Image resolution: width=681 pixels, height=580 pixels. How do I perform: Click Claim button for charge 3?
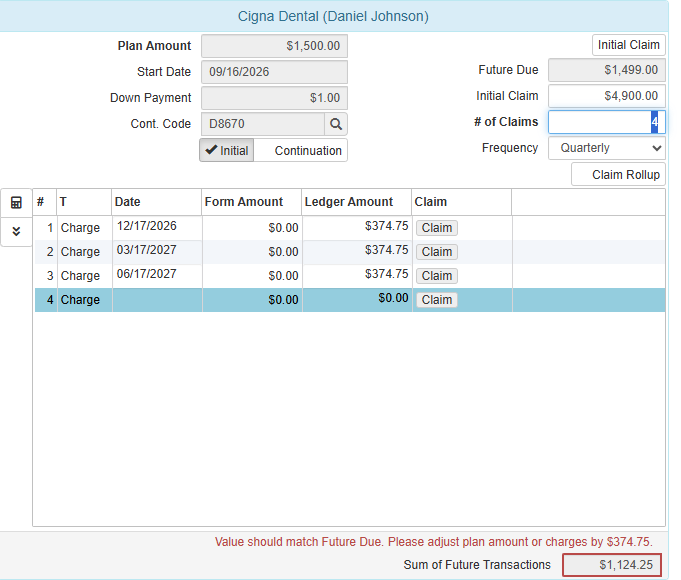[x=436, y=275]
